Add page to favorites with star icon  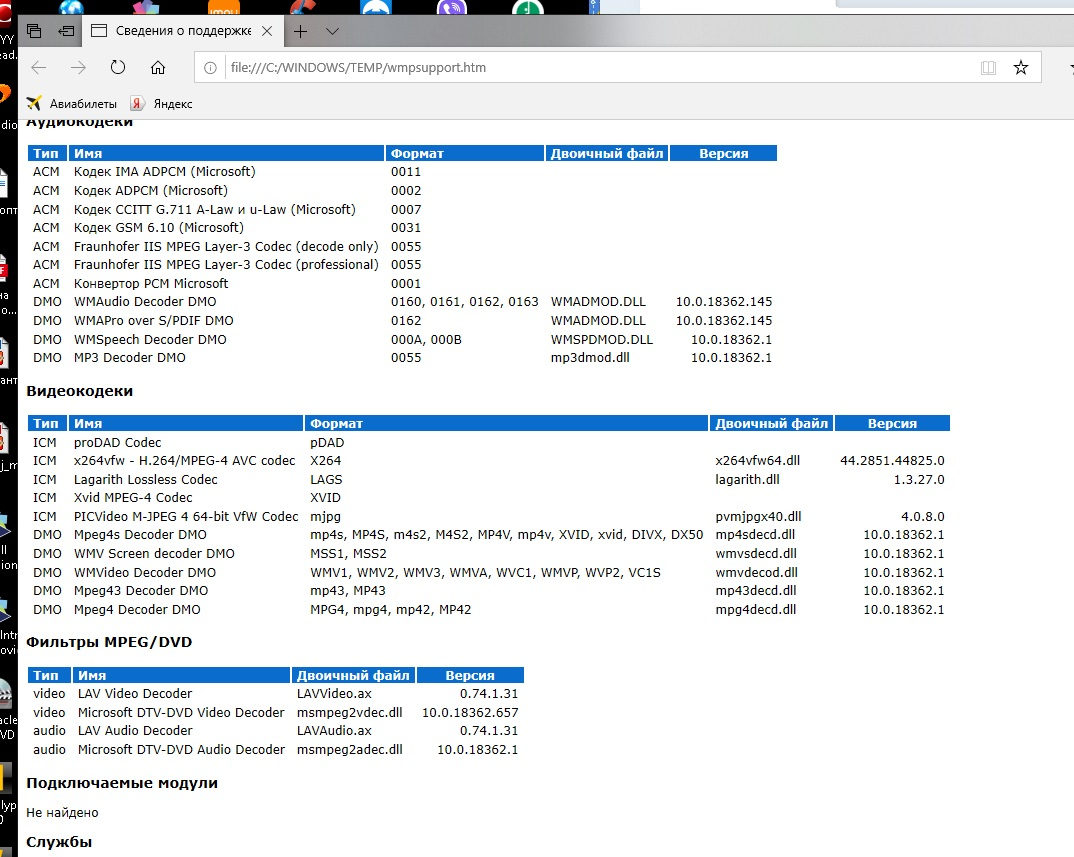(1021, 67)
